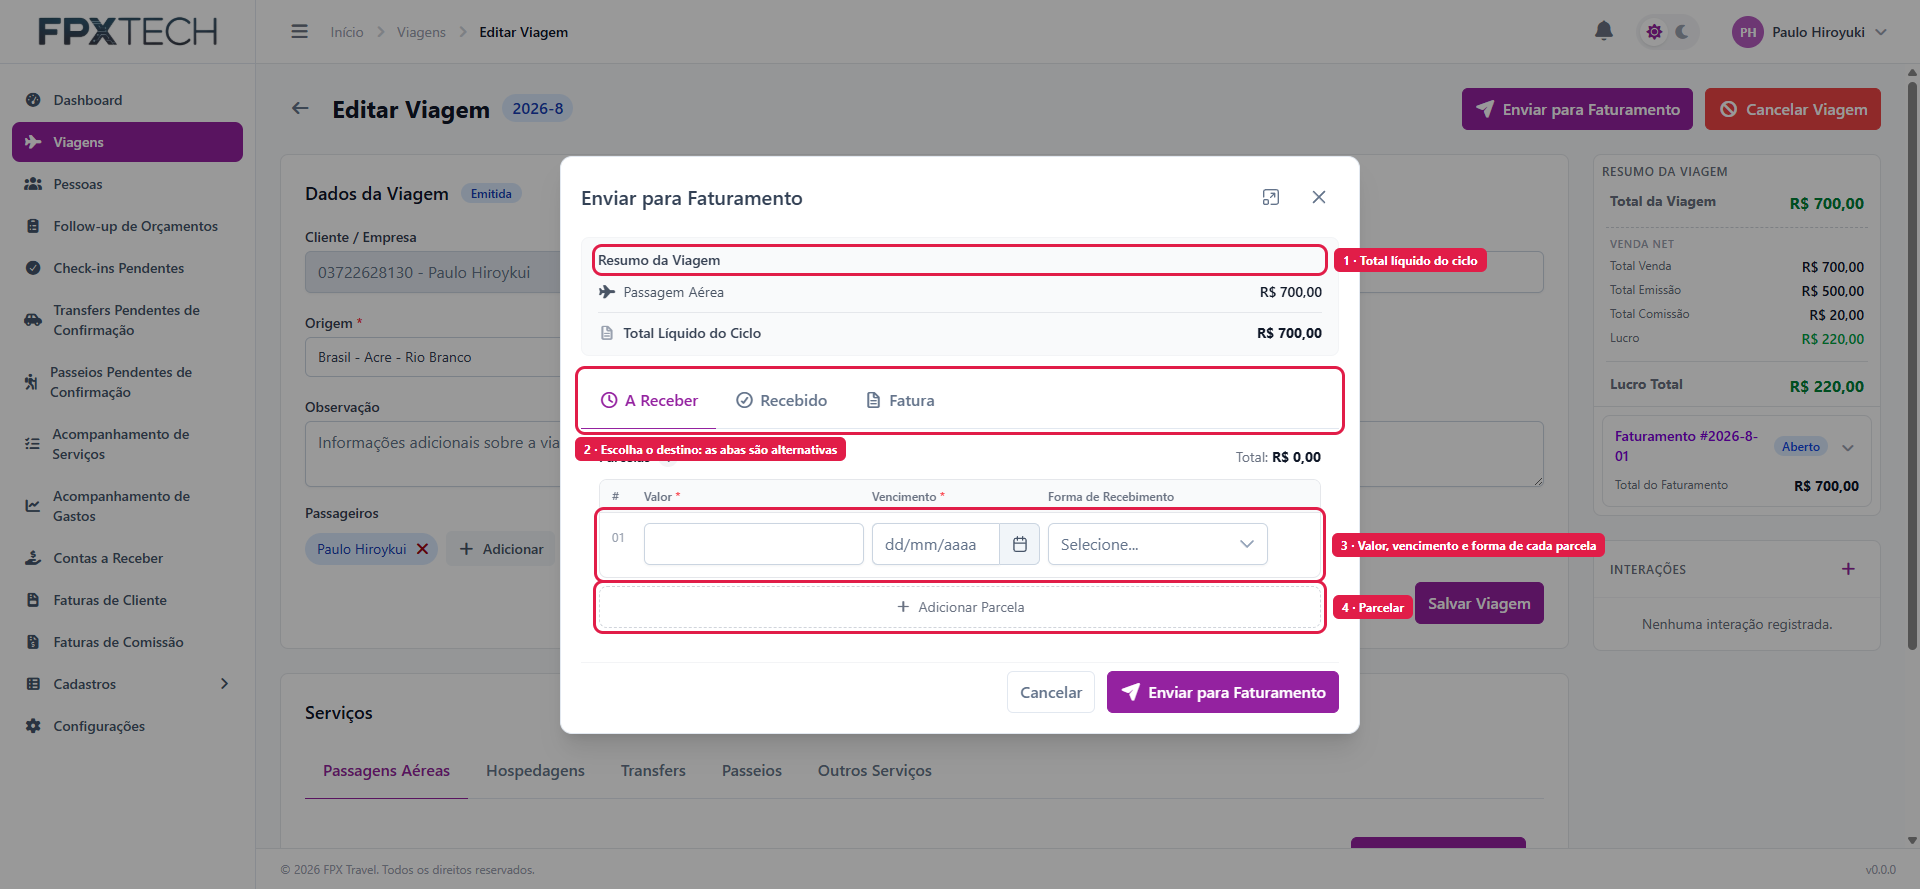This screenshot has width=1920, height=889.
Task: Open Configurações in sidebar
Action: 127,726
